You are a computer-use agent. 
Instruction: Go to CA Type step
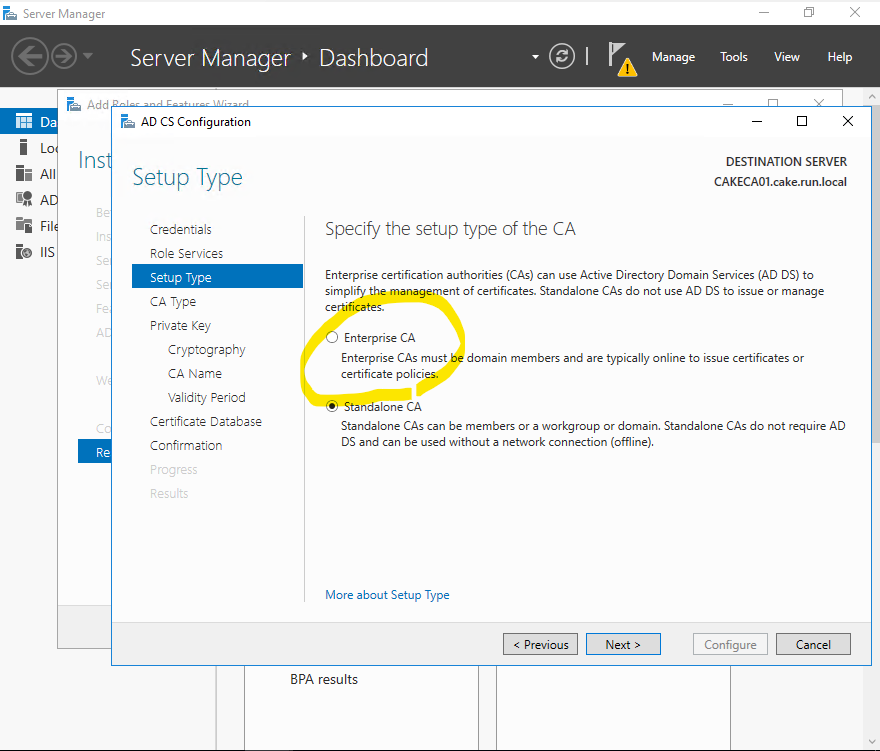(x=173, y=302)
